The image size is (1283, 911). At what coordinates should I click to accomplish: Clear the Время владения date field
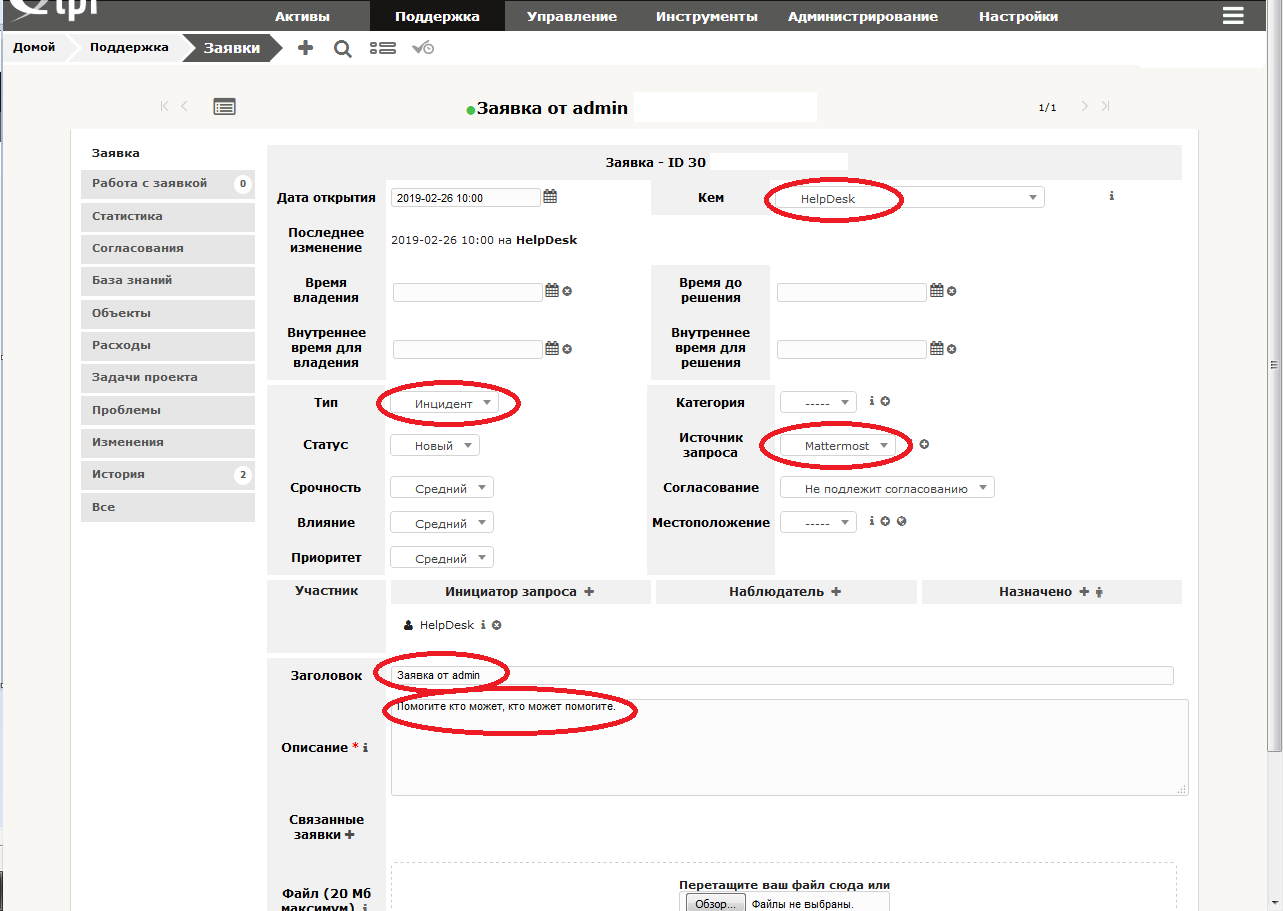567,292
